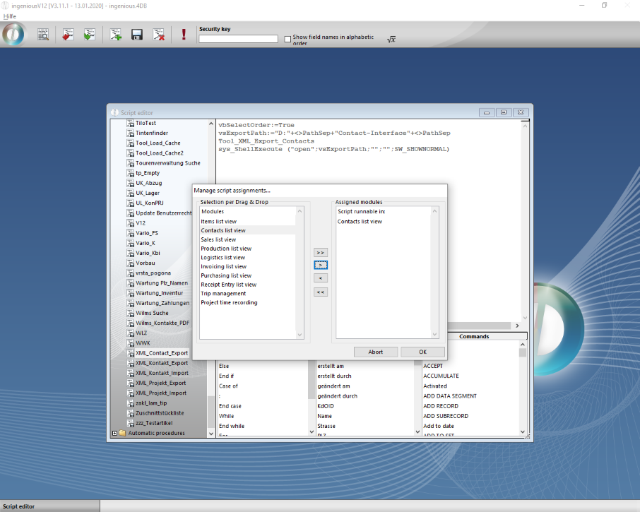Click the delete script icon with red X
The height and width of the screenshot is (512, 640).
point(158,35)
